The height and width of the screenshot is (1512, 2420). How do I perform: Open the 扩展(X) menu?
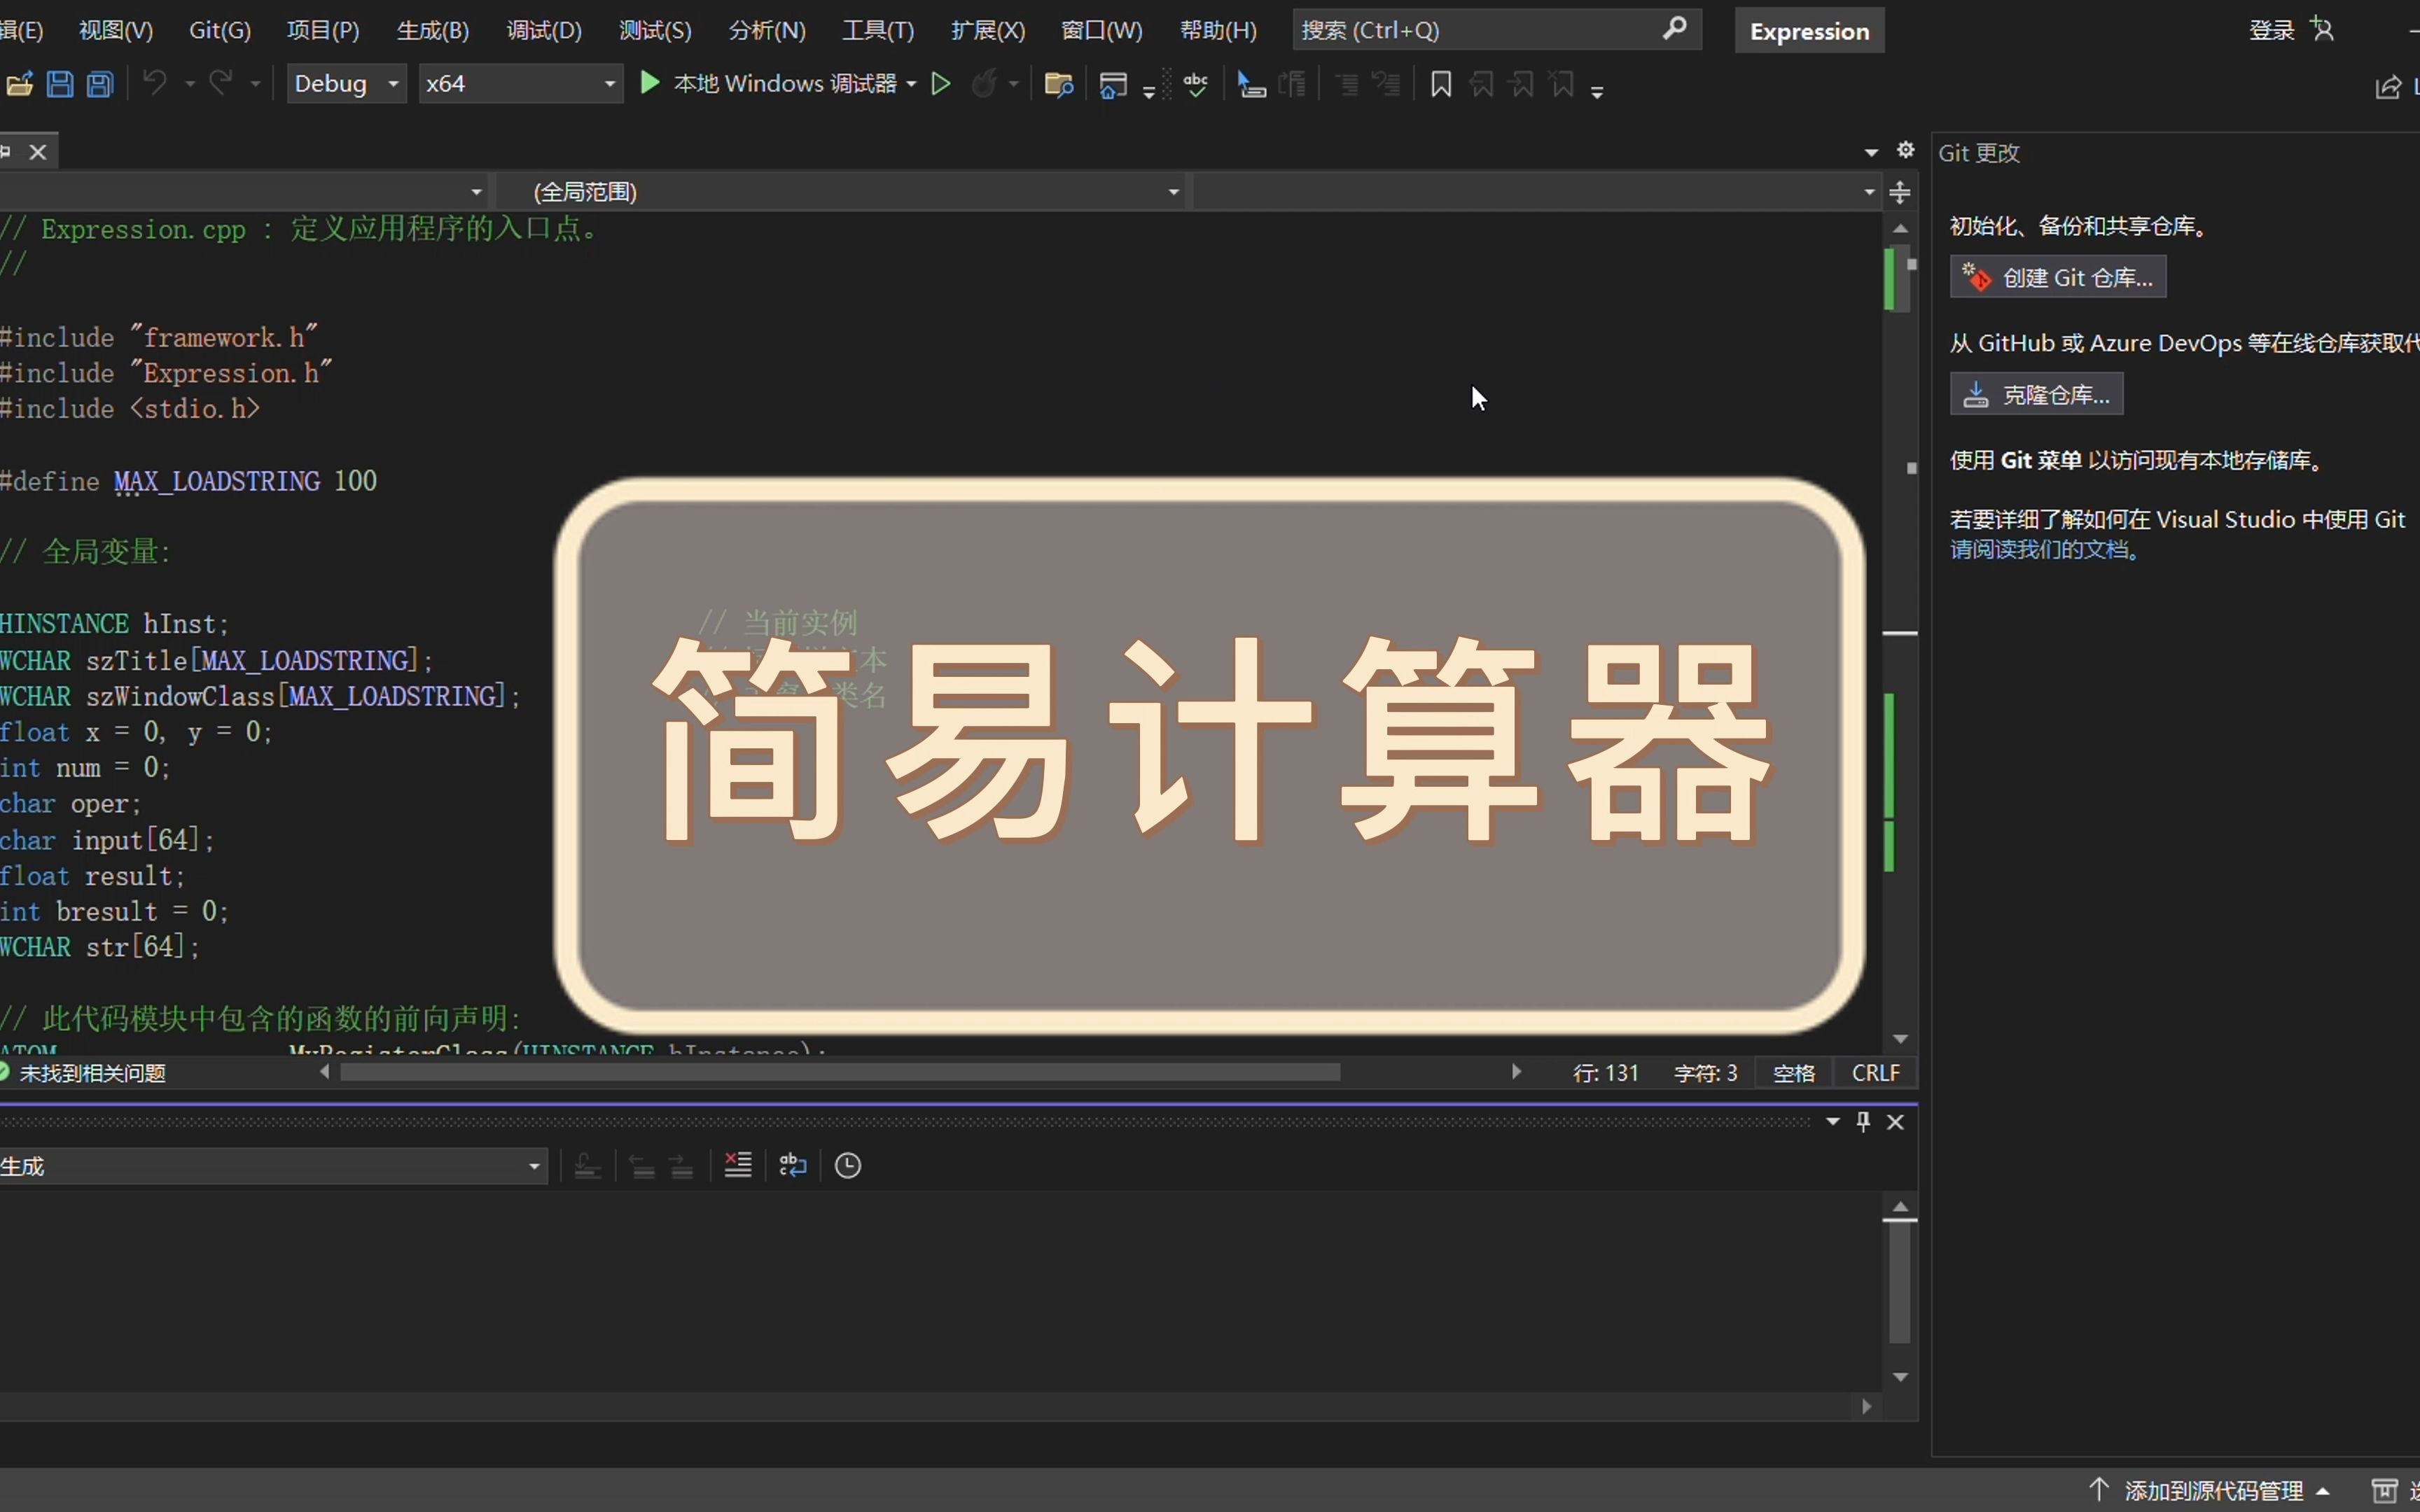click(988, 30)
